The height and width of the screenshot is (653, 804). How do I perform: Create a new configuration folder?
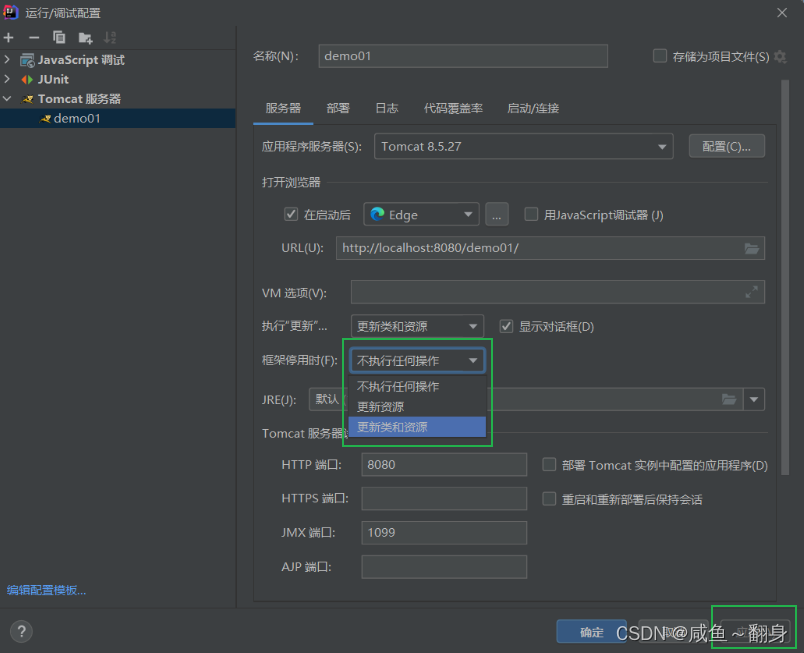tap(85, 37)
